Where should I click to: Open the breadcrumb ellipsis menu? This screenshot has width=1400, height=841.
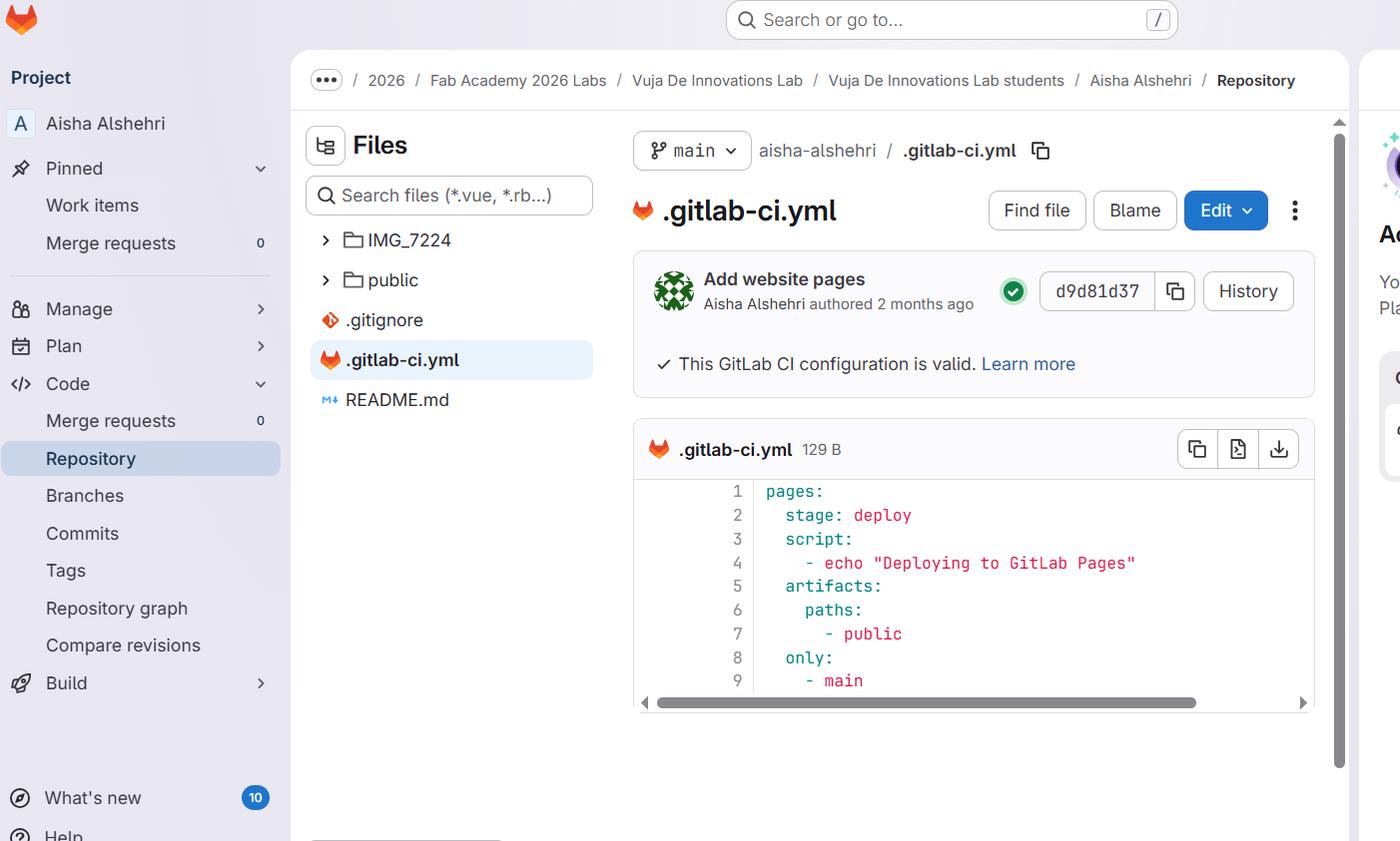coord(326,80)
